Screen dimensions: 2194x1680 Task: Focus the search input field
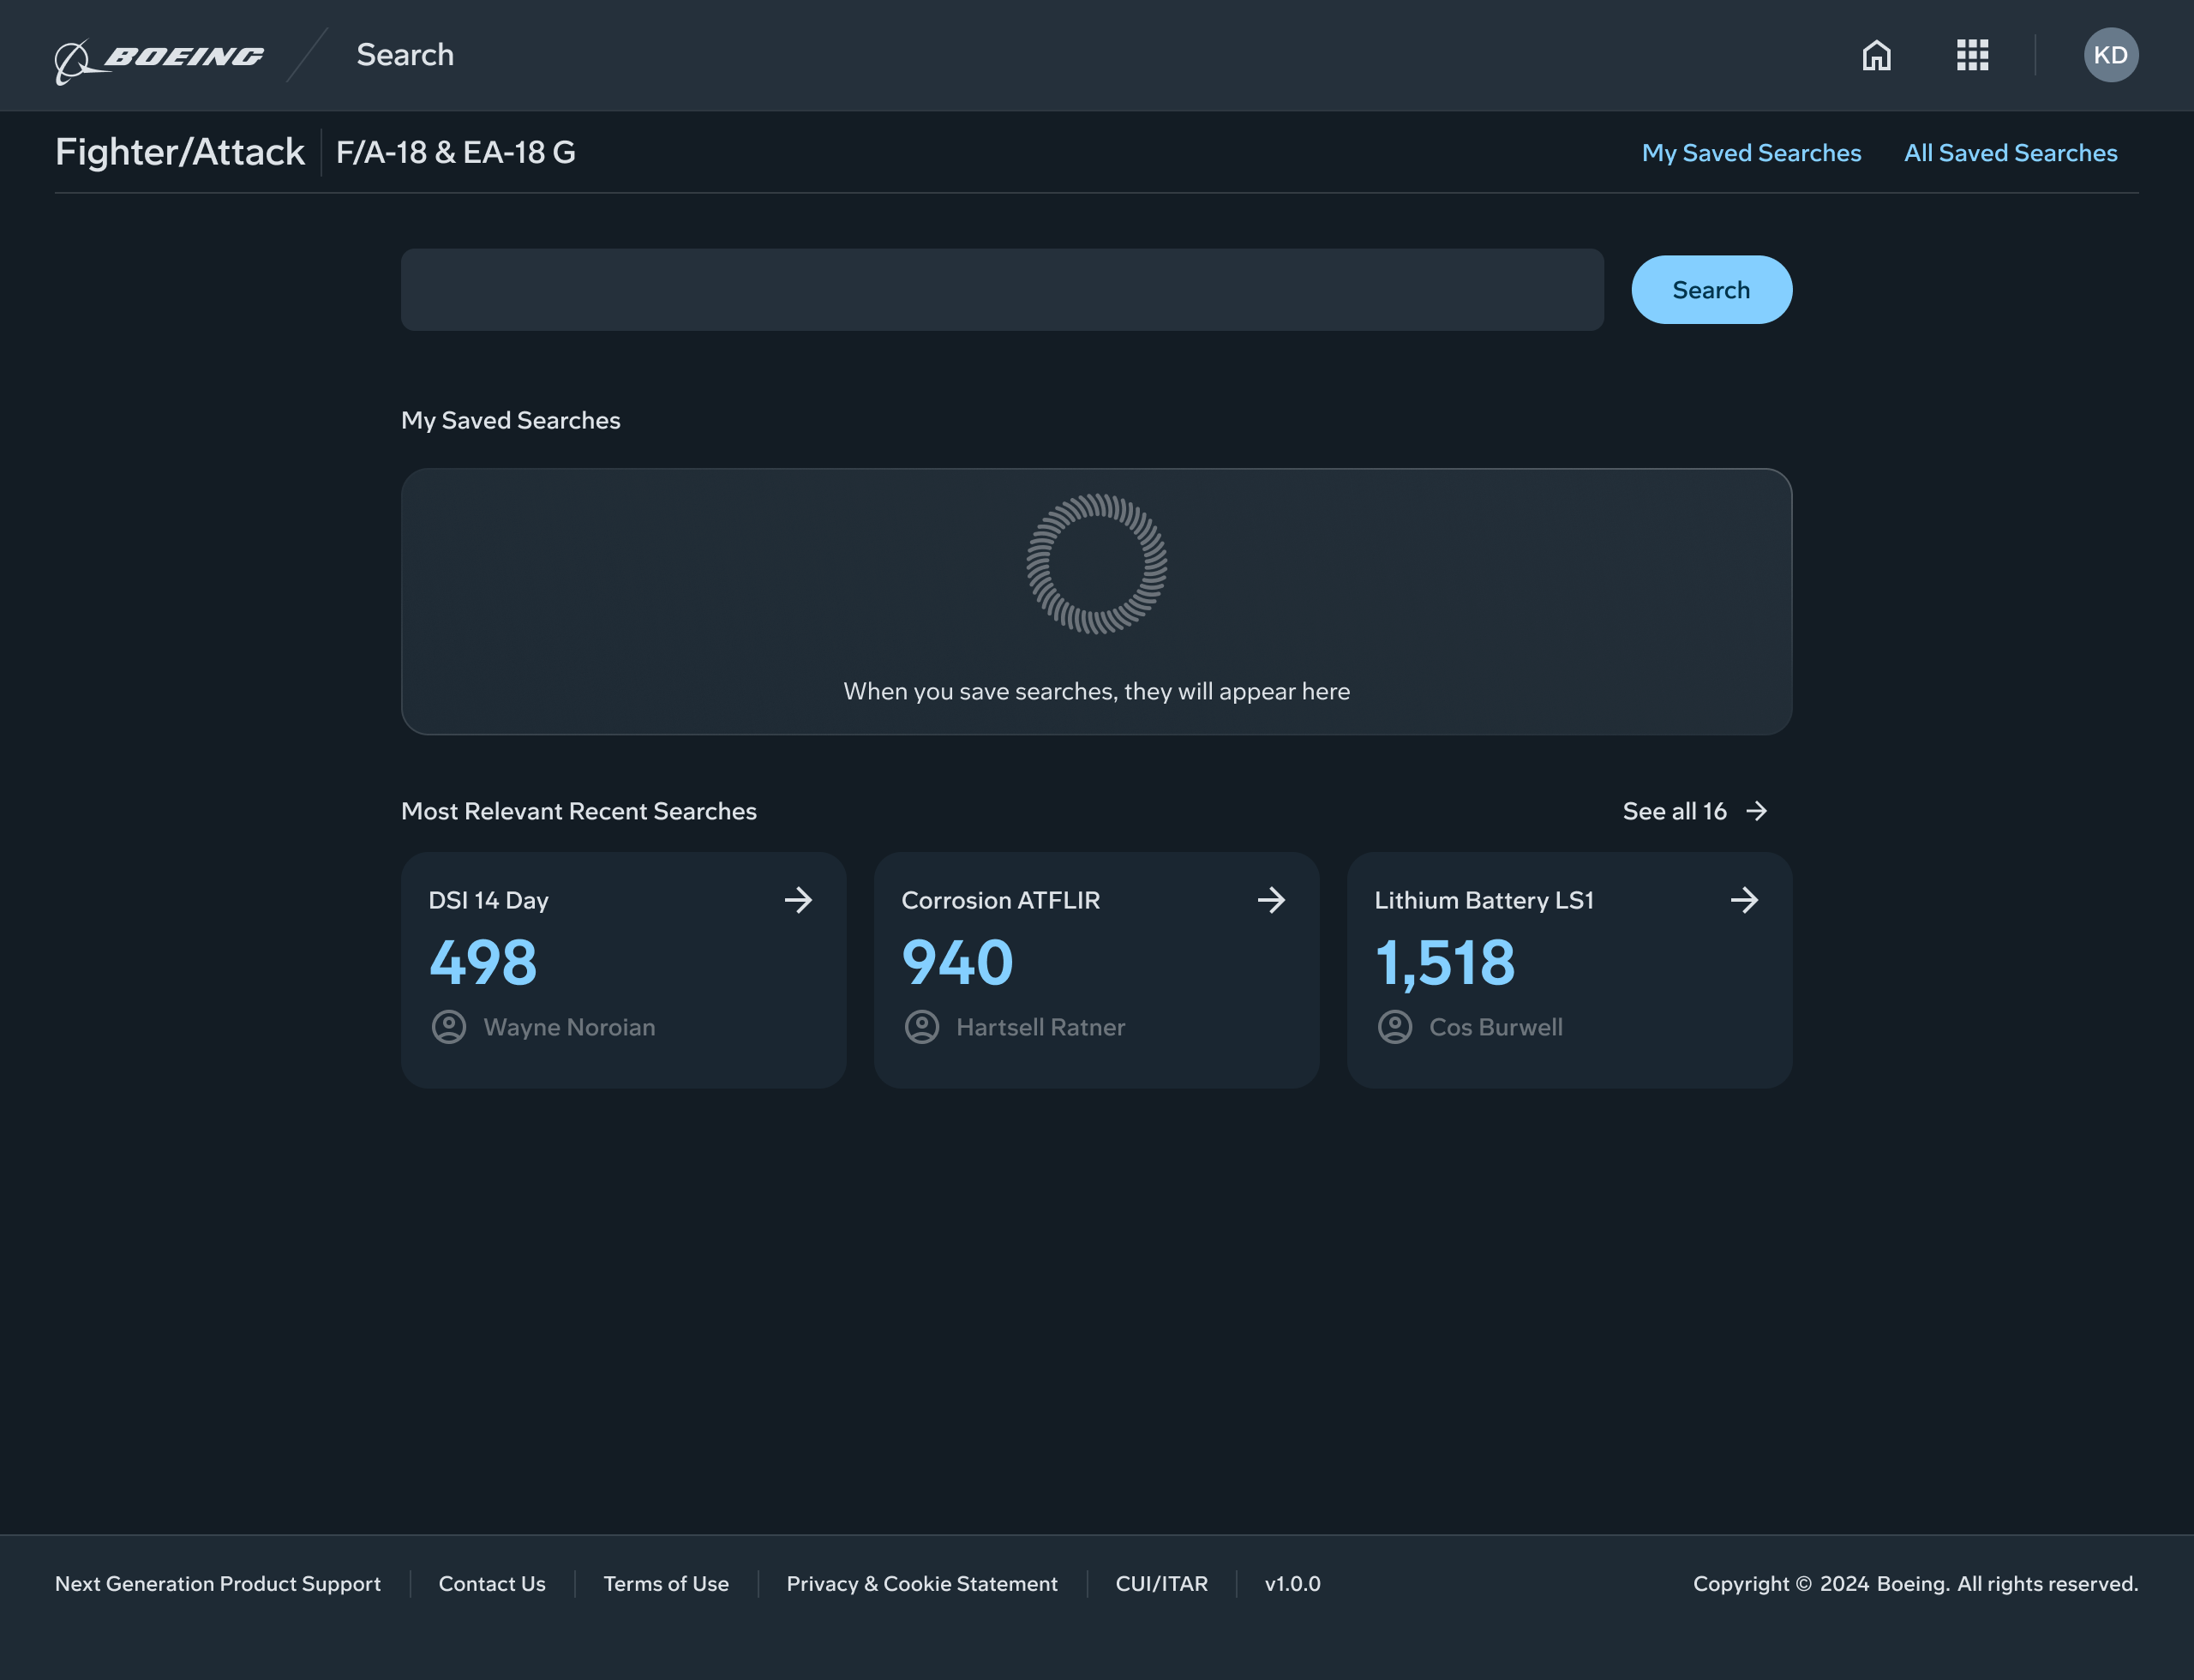1002,290
